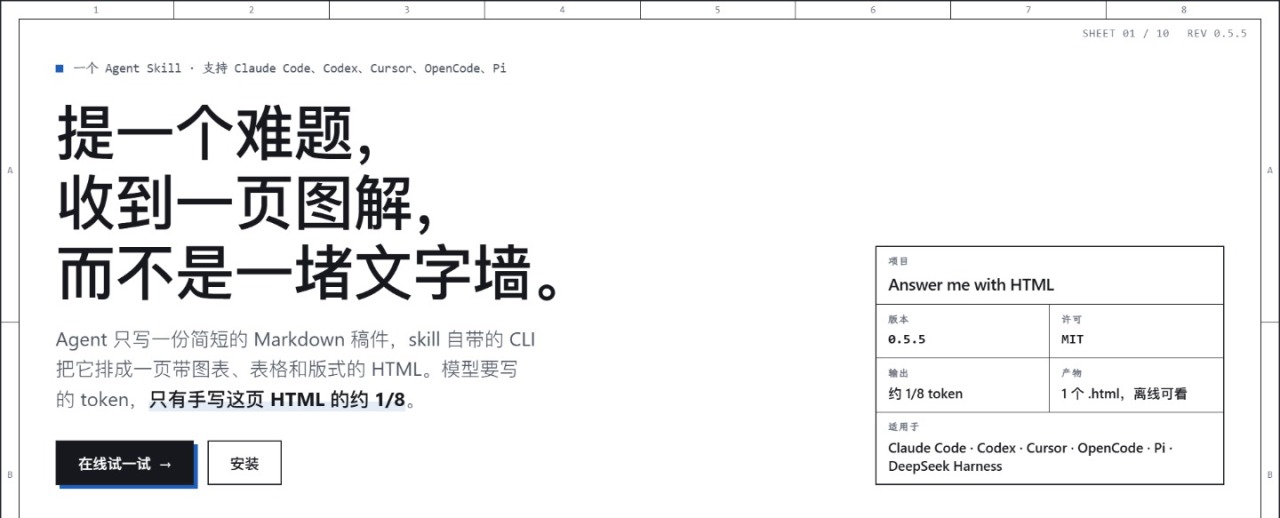Click license value MIT
The height and width of the screenshot is (518, 1280).
(x=1072, y=339)
